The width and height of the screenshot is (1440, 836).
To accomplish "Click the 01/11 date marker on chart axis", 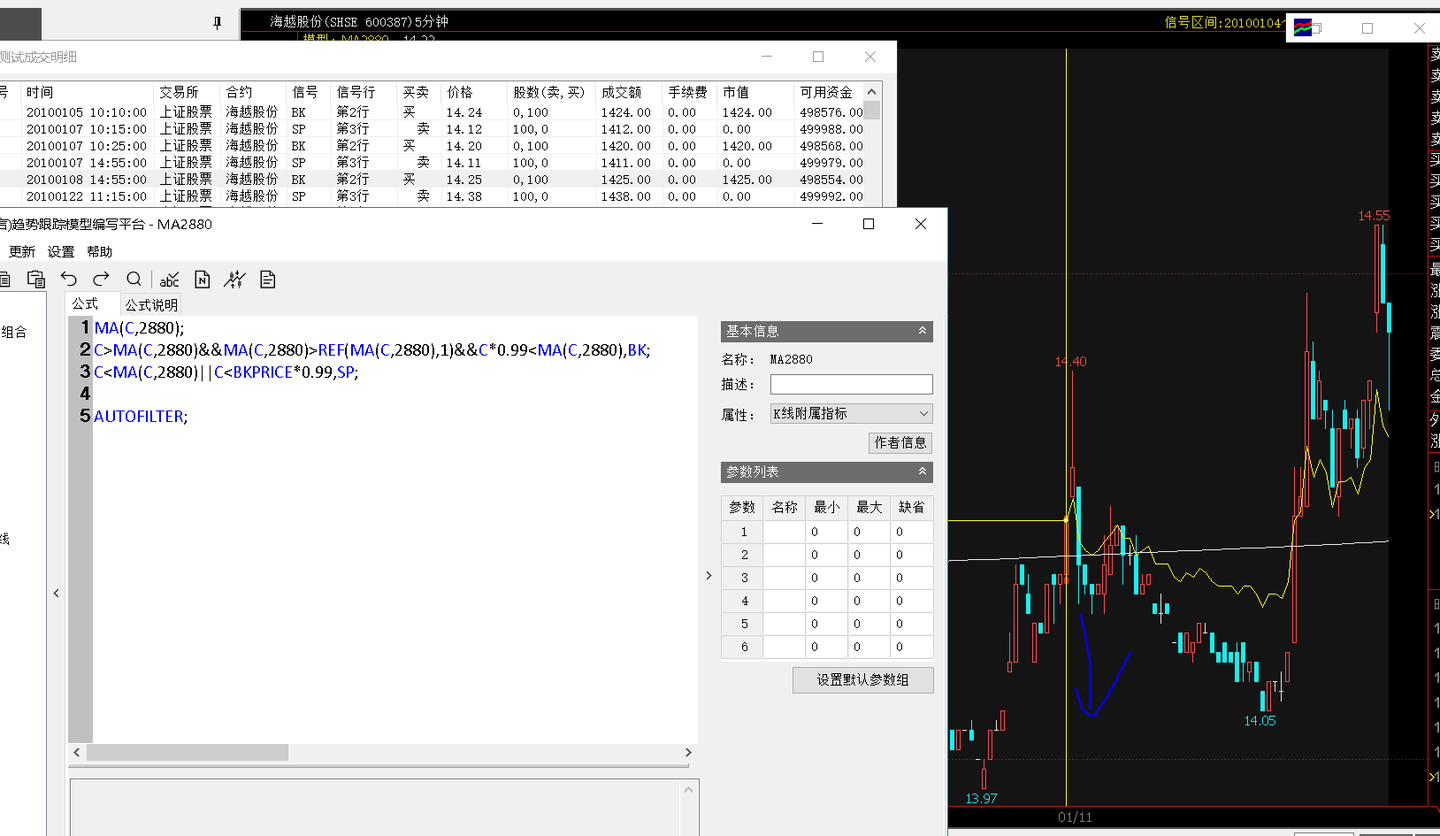I will [1075, 817].
